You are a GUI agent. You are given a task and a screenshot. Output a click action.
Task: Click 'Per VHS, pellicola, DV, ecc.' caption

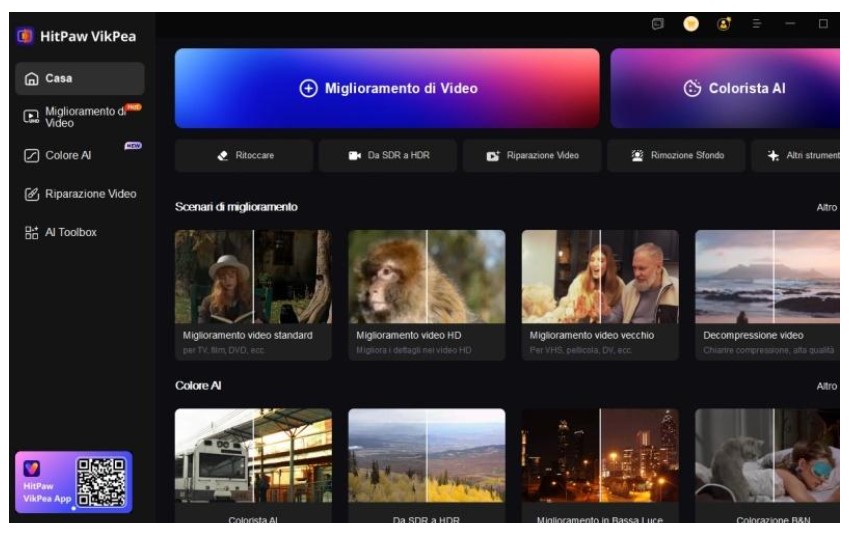coord(580,350)
